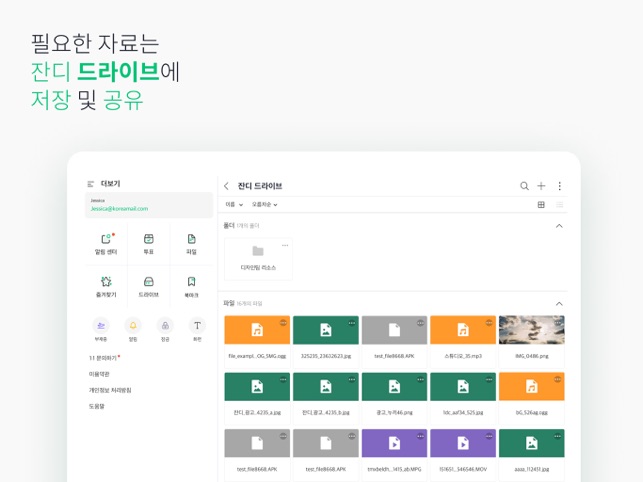This screenshot has height=482, width=643.
Task: Collapse the 폴더 section chevron
Action: [x=559, y=226]
